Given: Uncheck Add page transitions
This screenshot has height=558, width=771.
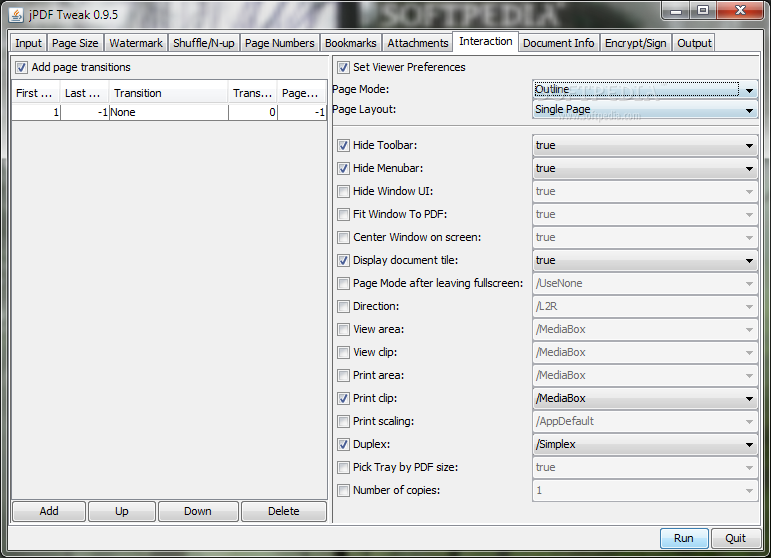Looking at the screenshot, I should click(x=21, y=67).
